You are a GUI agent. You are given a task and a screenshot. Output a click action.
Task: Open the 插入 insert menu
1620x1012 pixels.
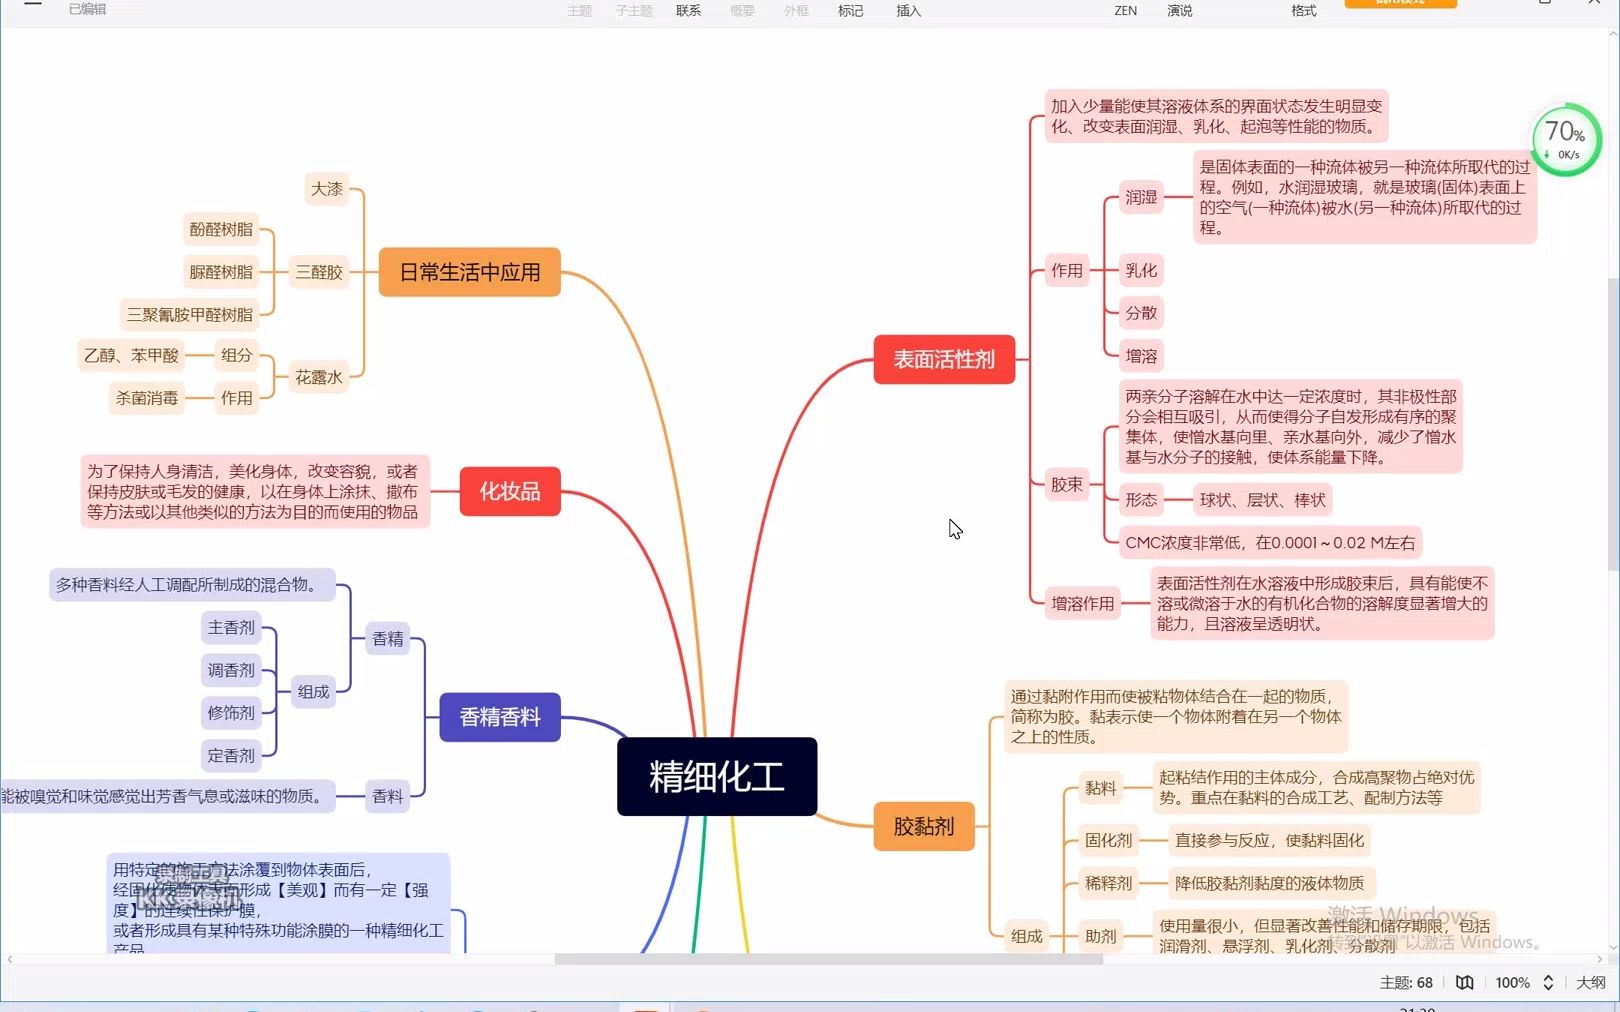click(x=908, y=11)
